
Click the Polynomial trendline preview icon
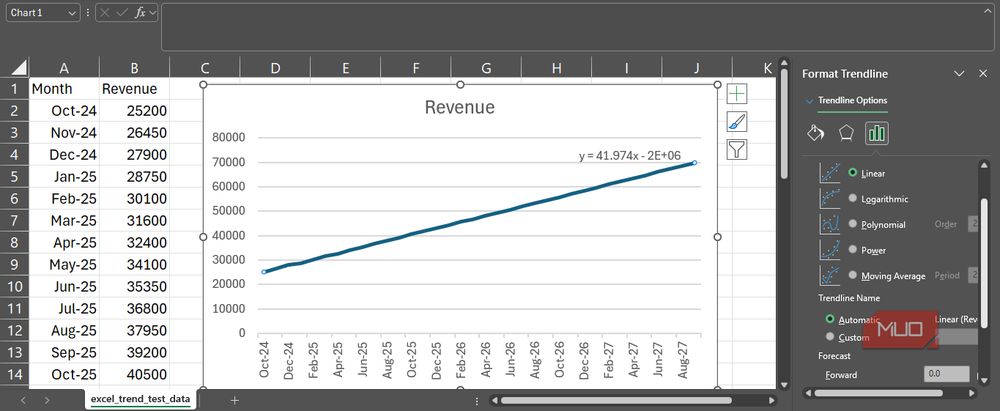click(830, 224)
